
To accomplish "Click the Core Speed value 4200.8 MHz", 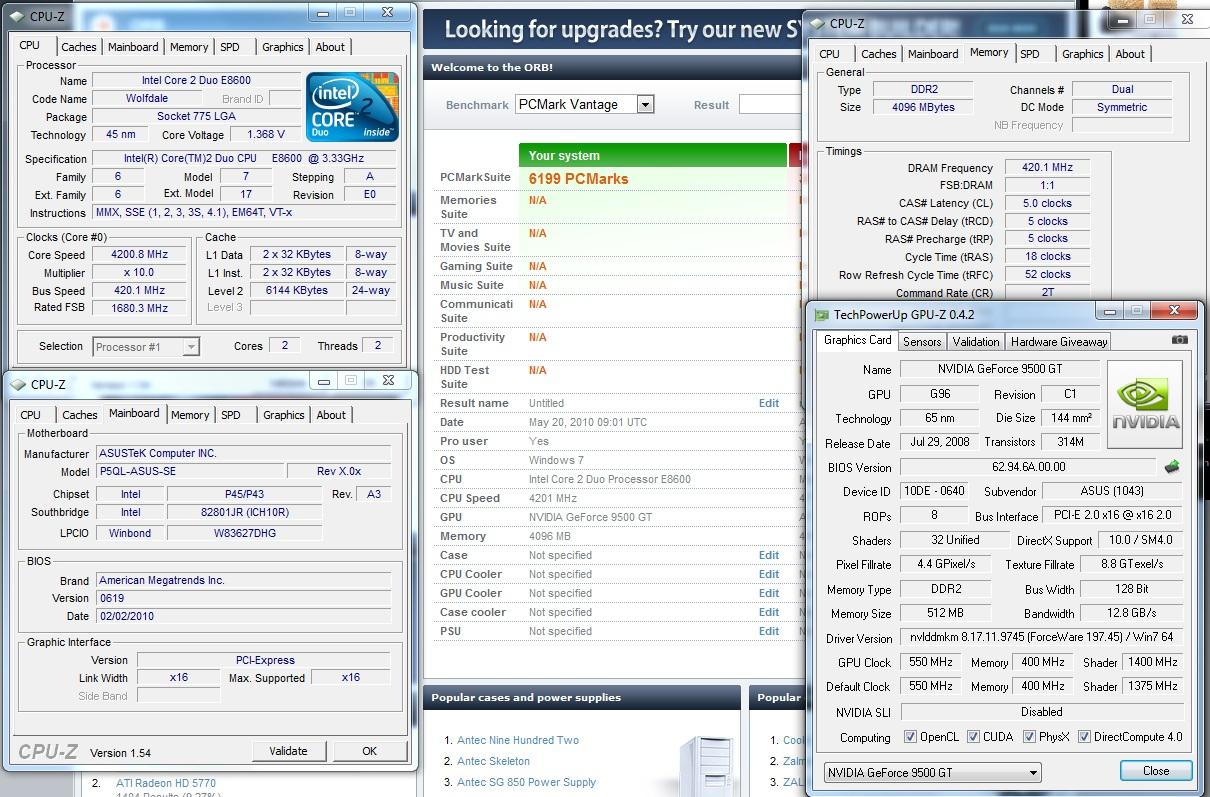I will point(139,254).
